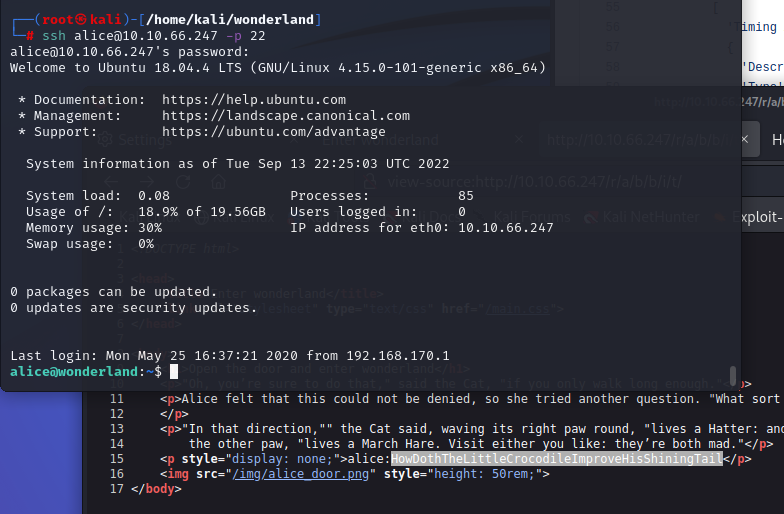
Task: Click the highlighted HowDothTheLittleCrocodile password text
Action: coord(556,458)
